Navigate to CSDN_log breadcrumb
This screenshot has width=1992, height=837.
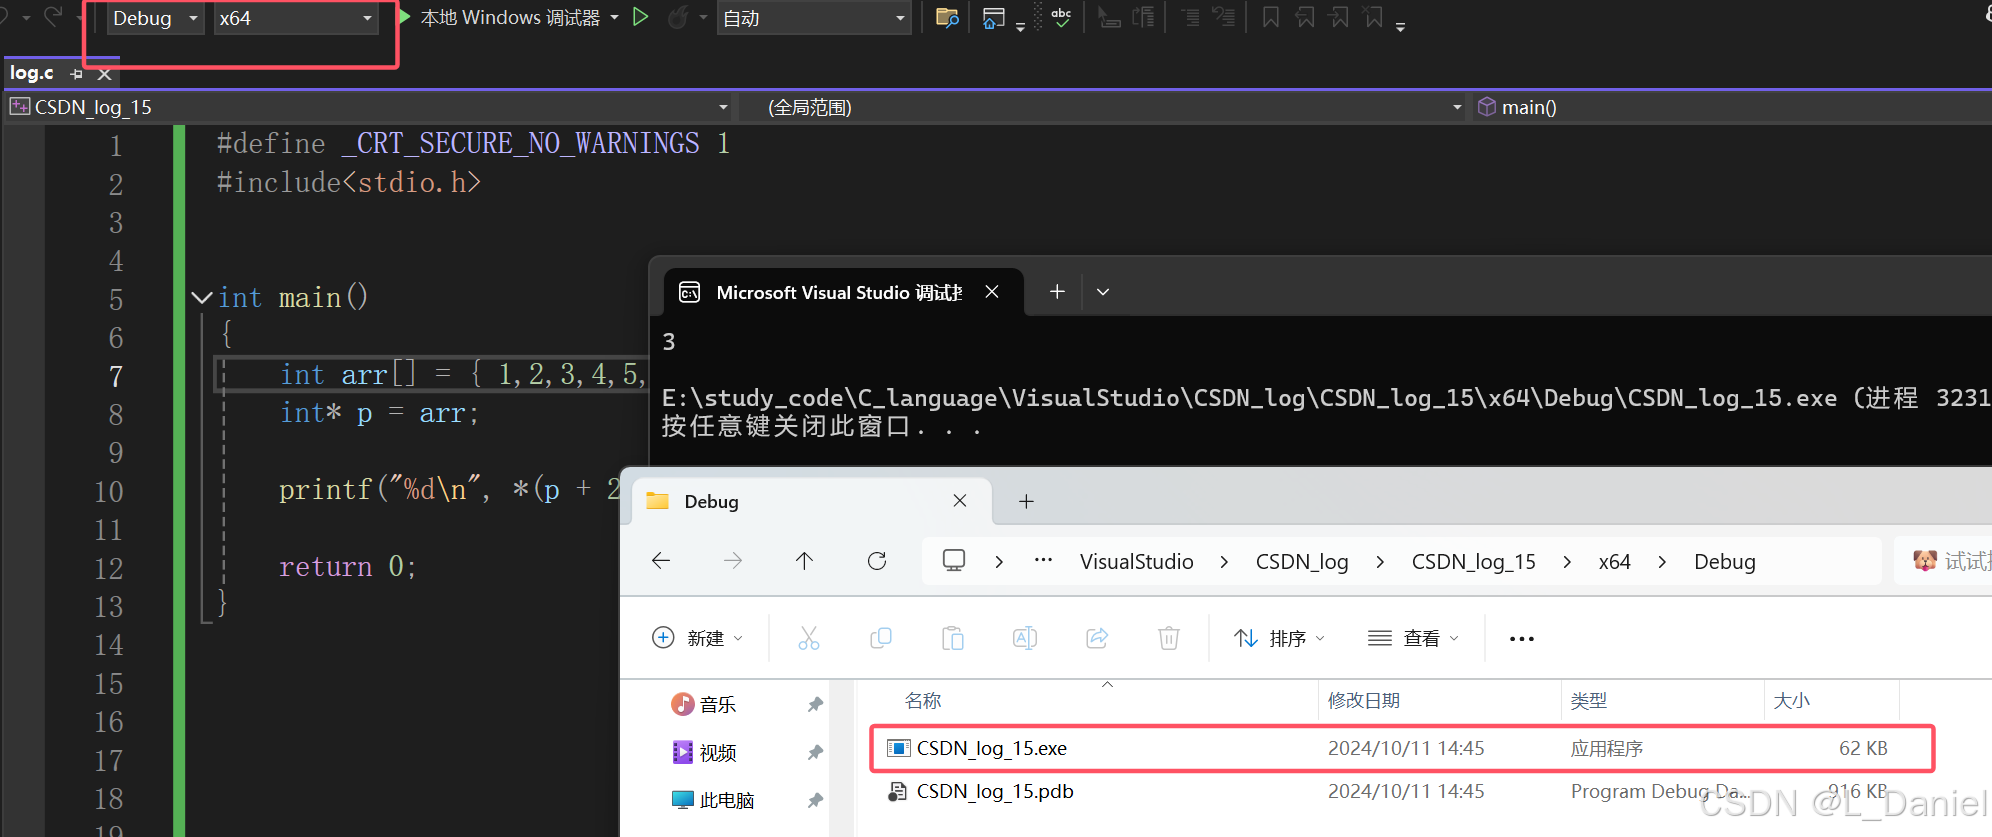click(1302, 562)
